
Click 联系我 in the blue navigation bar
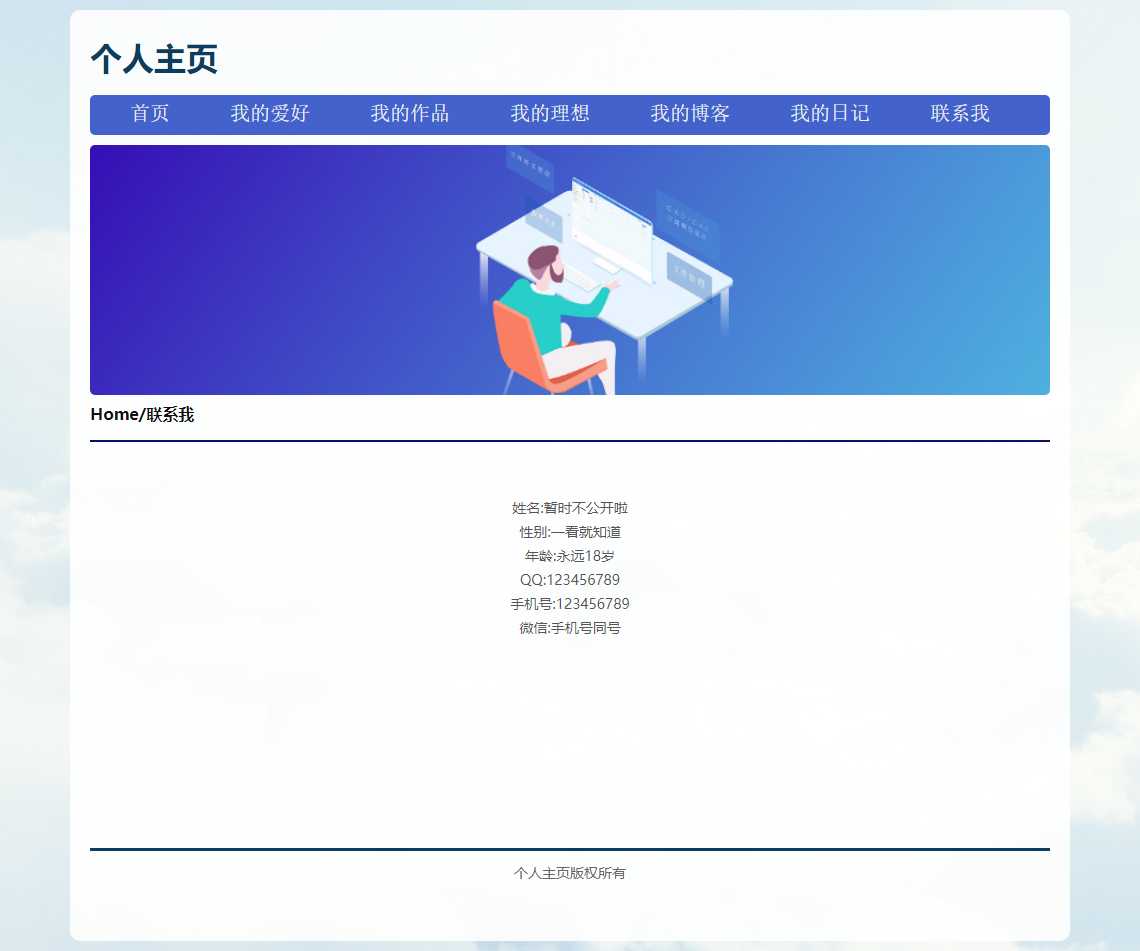point(960,114)
